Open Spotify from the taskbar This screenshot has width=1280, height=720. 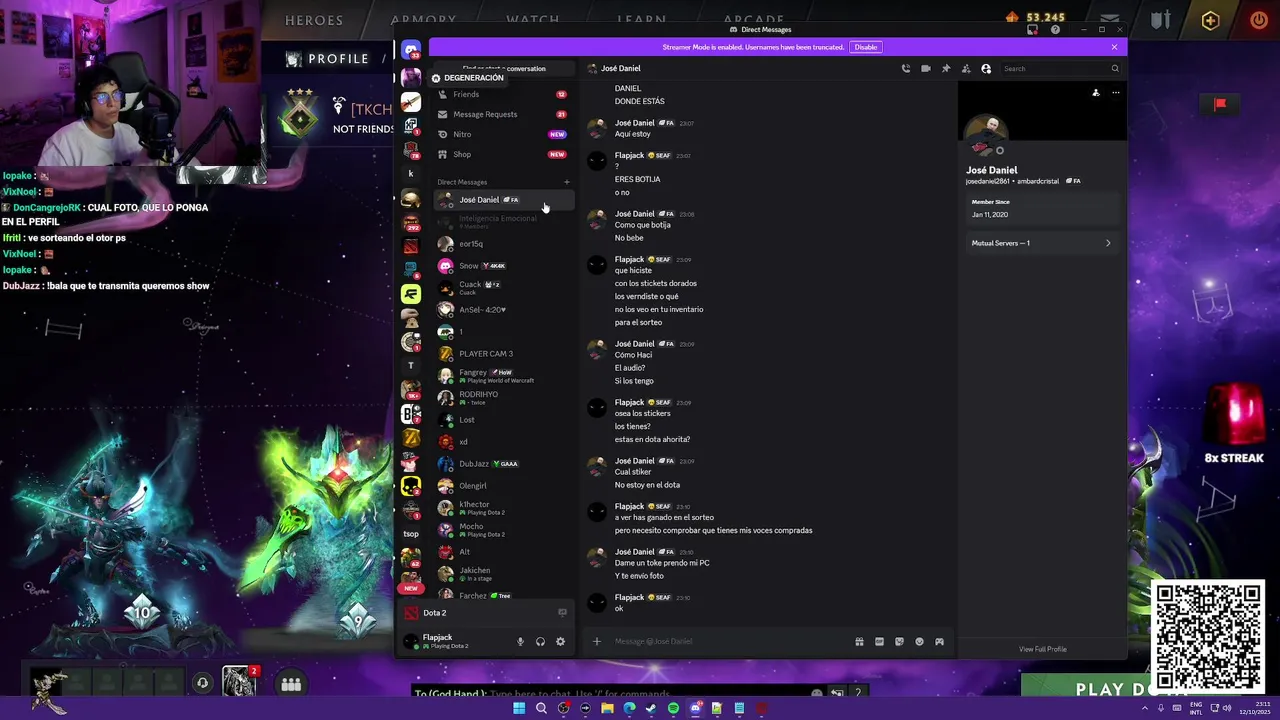(673, 708)
